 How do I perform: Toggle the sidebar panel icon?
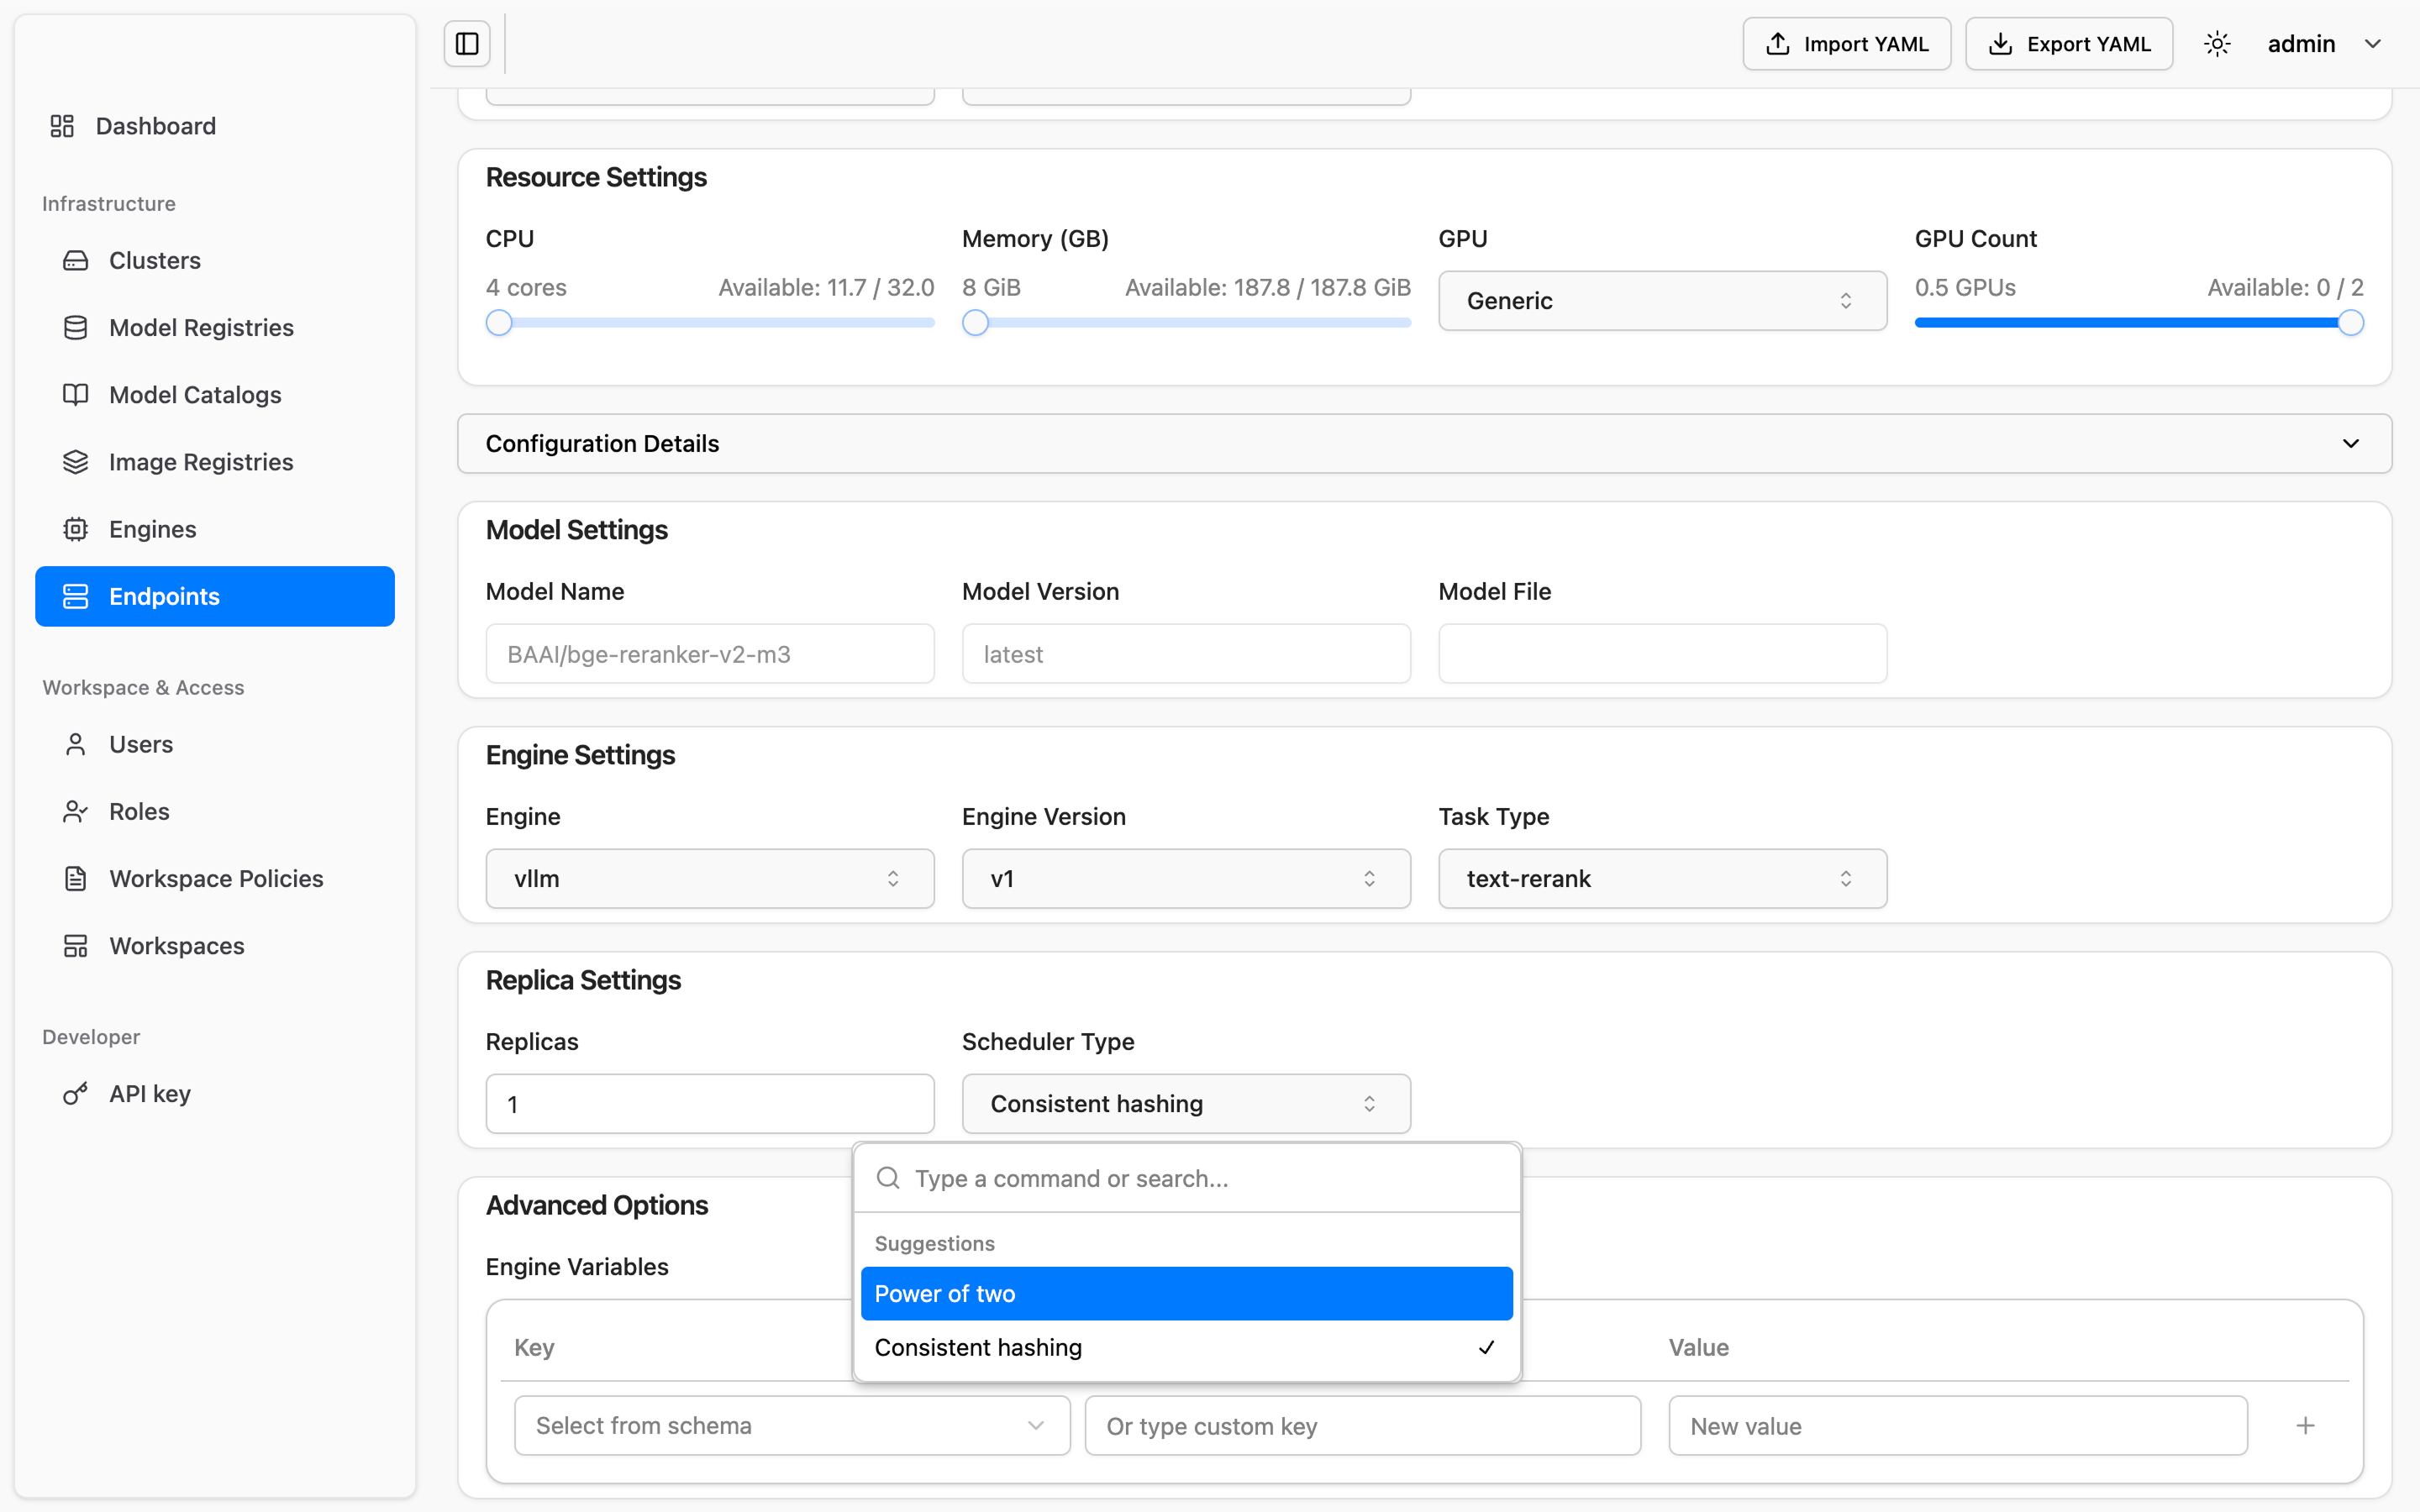467,44
